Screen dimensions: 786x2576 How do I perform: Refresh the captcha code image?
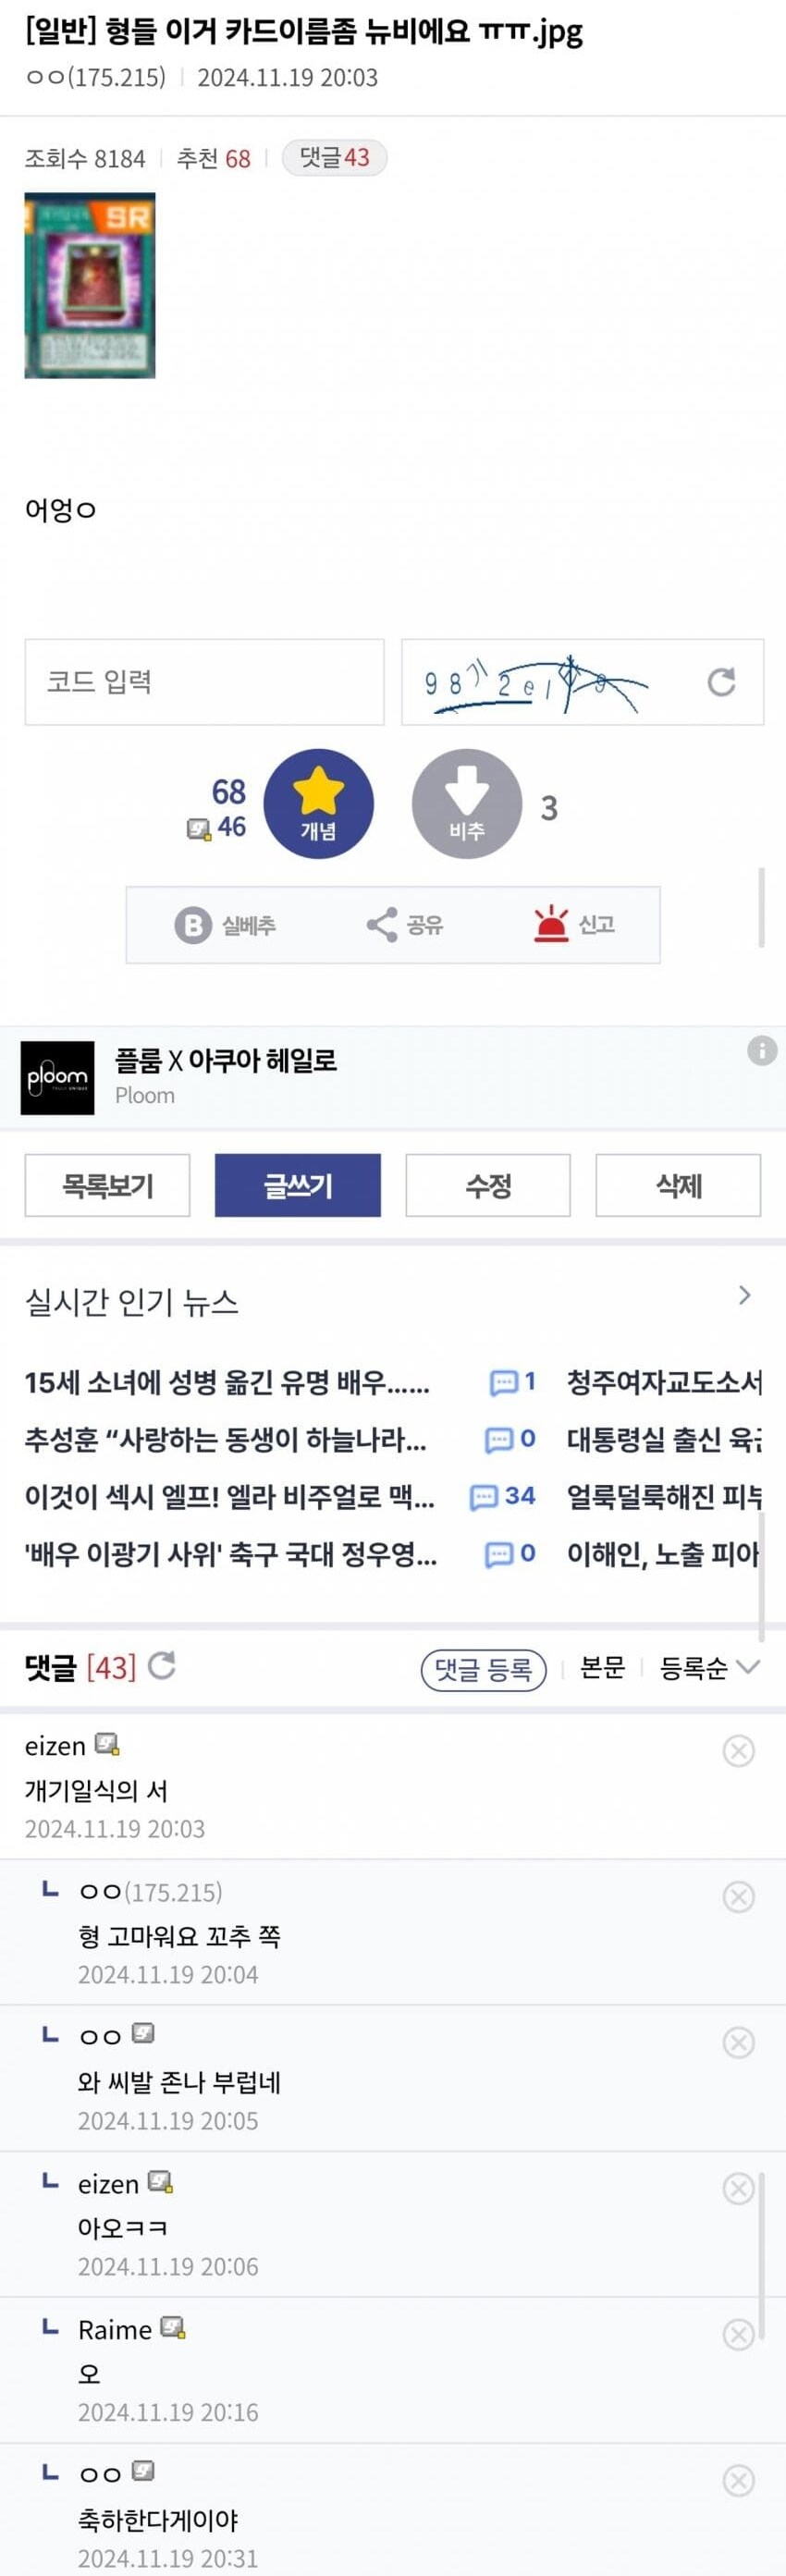(721, 682)
